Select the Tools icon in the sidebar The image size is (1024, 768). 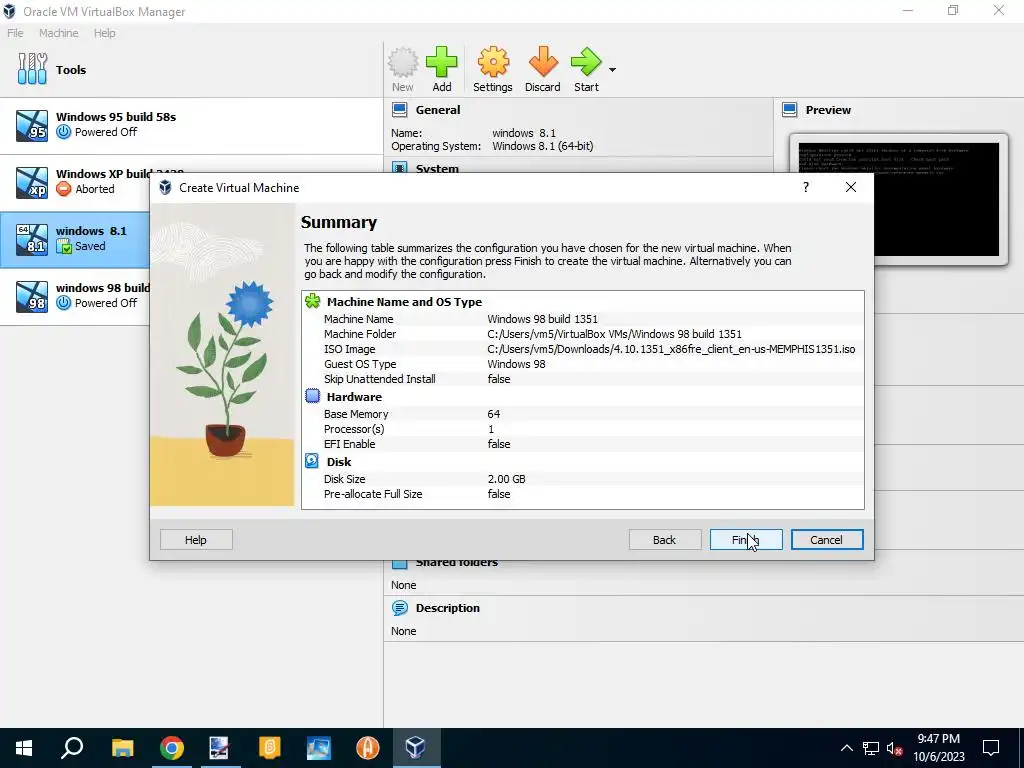coord(32,69)
